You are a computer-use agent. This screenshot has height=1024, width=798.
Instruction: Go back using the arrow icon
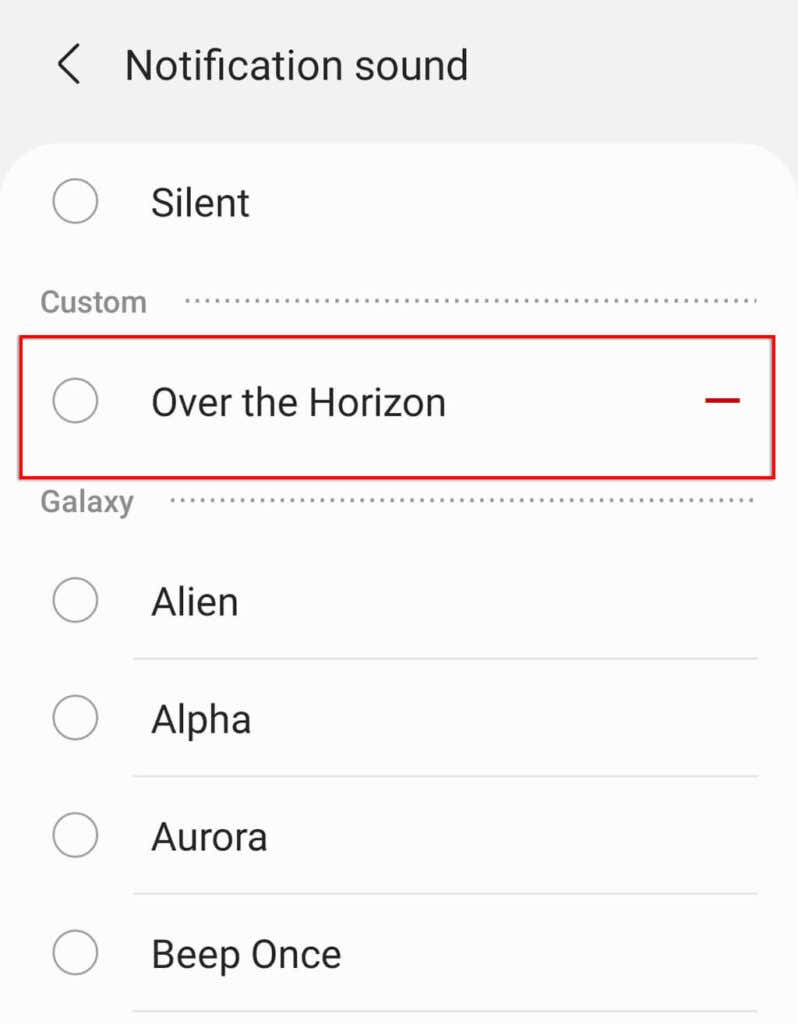tap(69, 64)
